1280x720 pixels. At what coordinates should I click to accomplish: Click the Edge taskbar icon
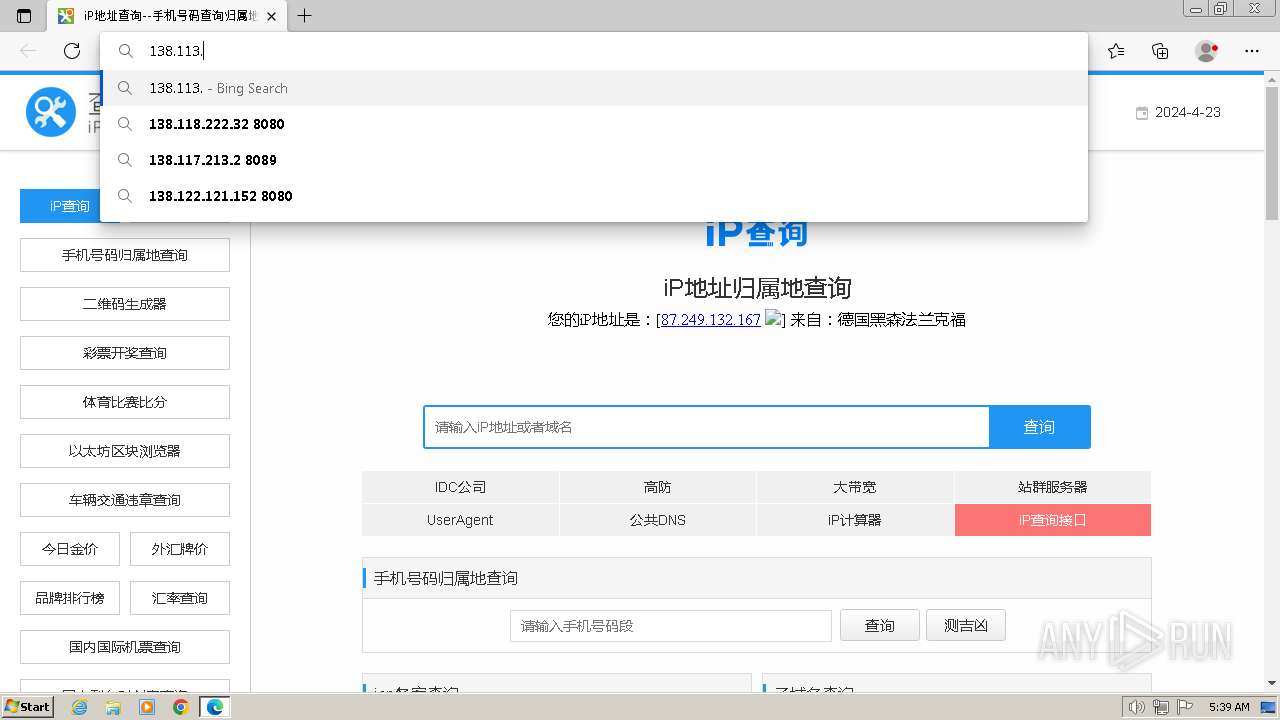point(214,707)
